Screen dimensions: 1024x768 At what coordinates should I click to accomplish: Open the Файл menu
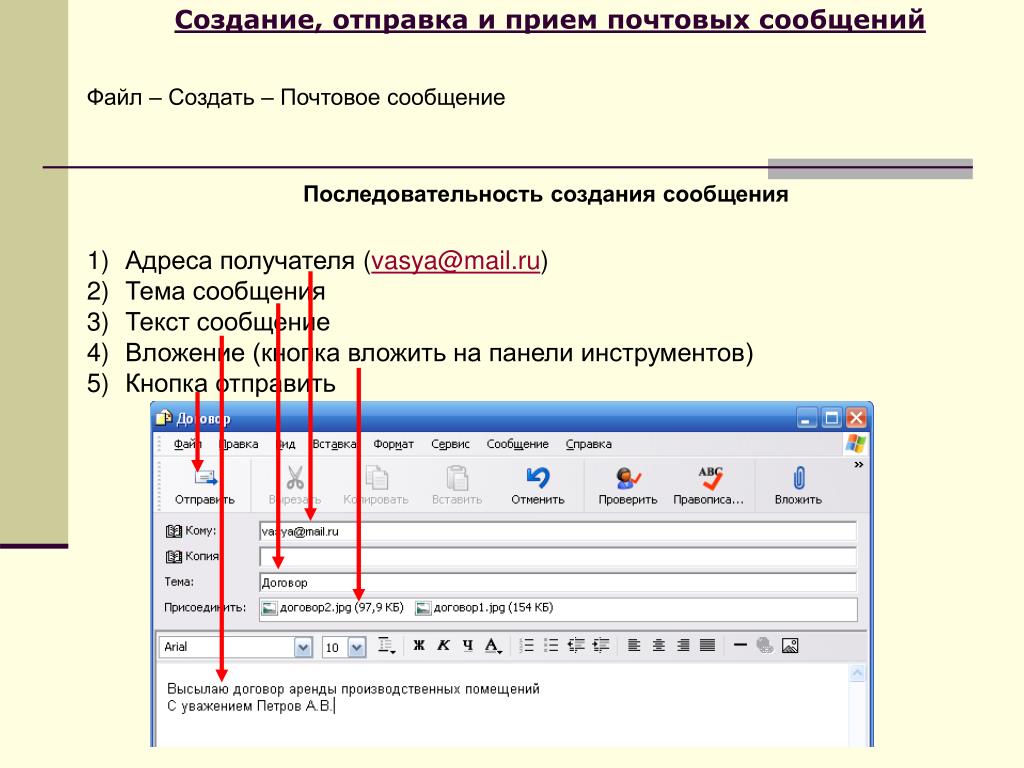(x=187, y=444)
